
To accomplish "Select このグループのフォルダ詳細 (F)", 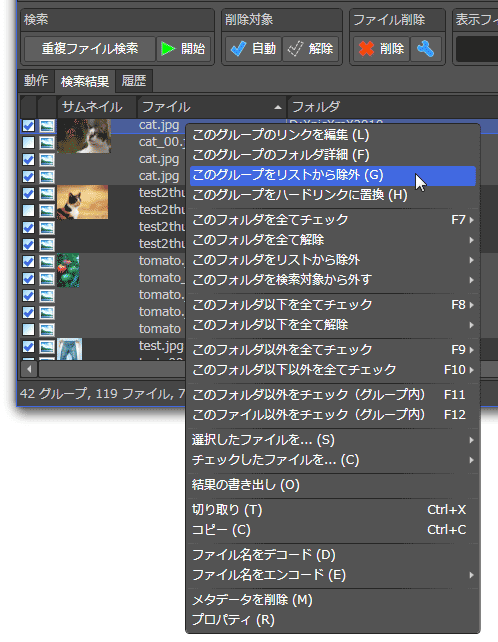I will 333,155.
